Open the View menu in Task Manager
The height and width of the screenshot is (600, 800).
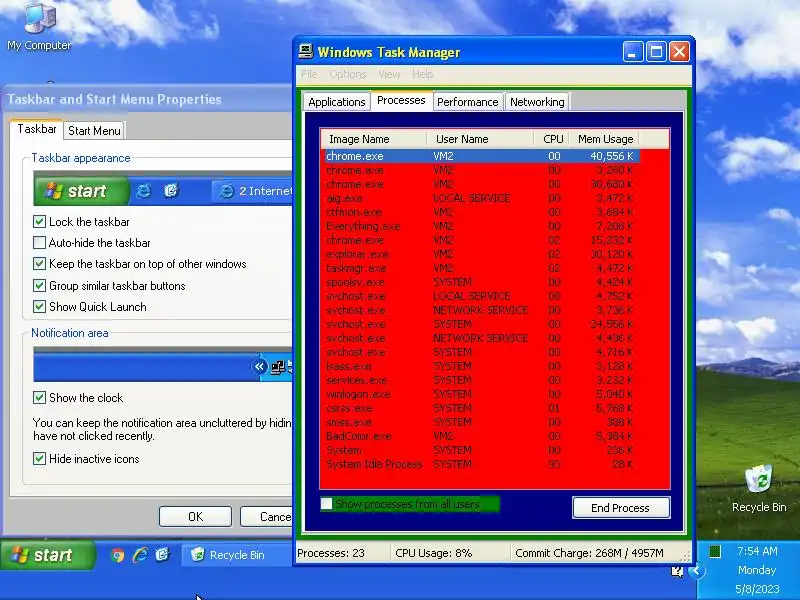click(389, 74)
